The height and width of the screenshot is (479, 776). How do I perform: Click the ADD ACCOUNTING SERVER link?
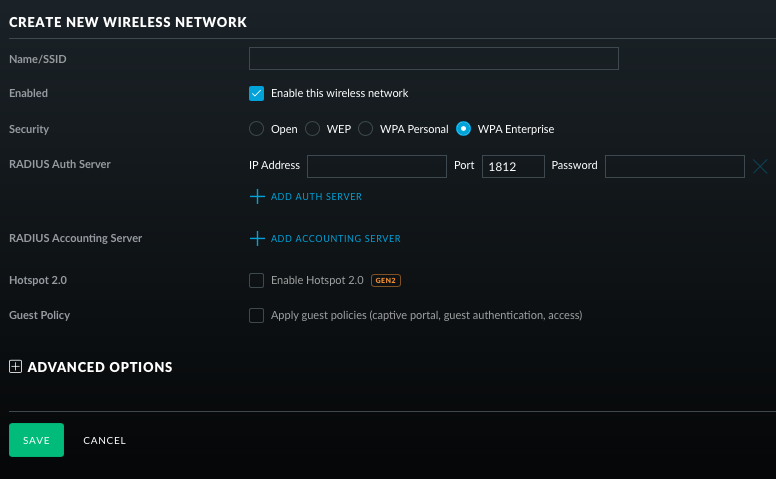(336, 239)
